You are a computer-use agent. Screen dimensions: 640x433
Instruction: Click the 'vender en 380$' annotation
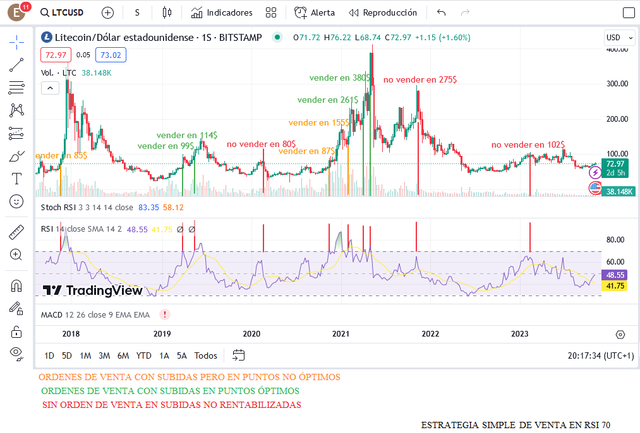point(340,78)
